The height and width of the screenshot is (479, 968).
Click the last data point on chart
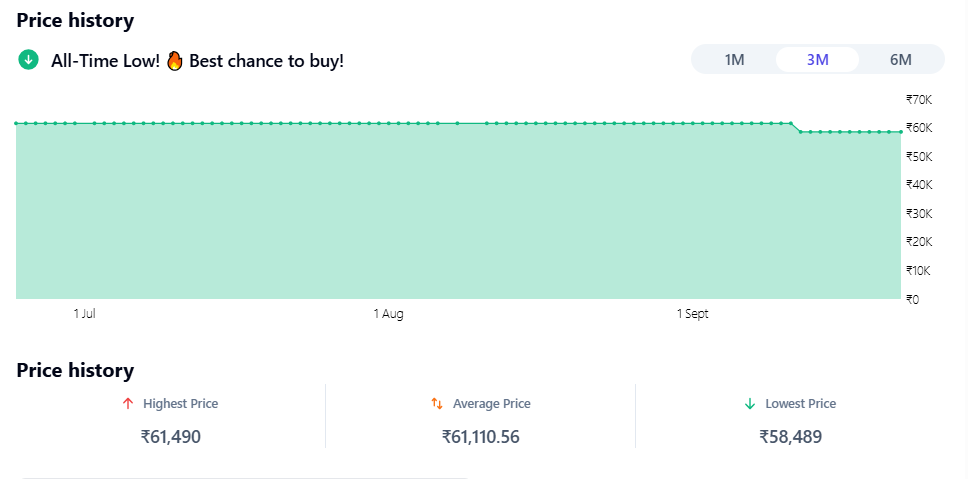pos(900,132)
